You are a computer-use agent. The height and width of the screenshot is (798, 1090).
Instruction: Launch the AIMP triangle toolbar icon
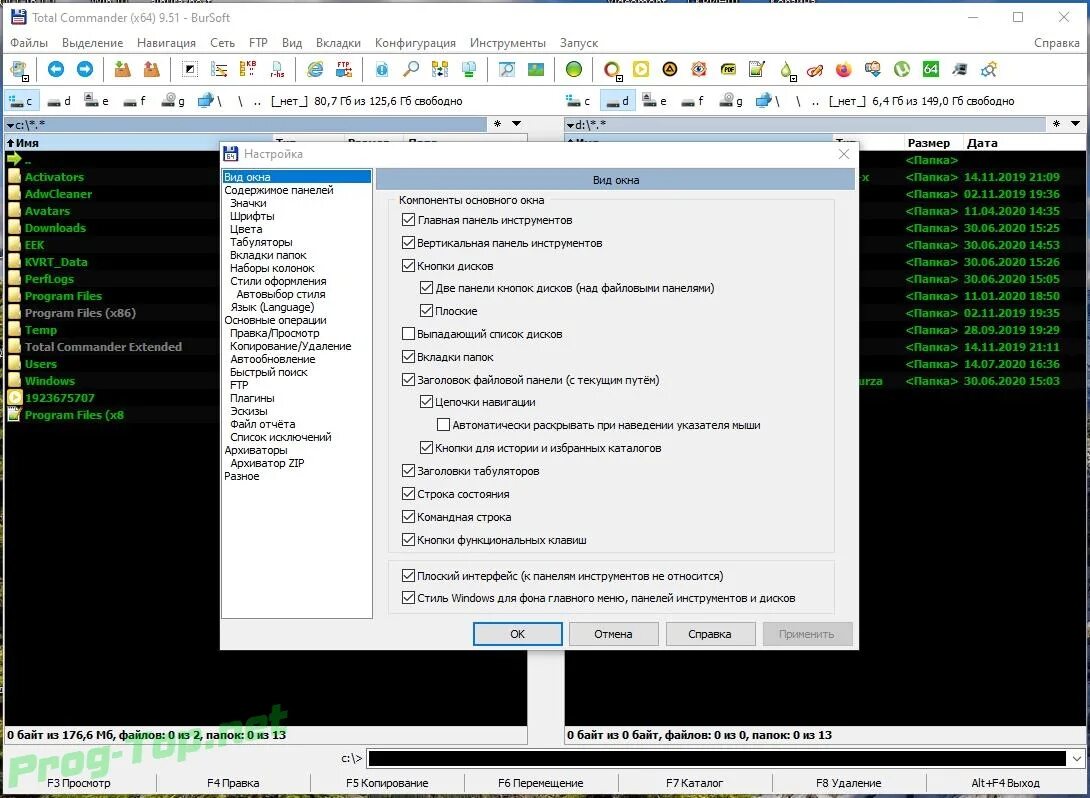click(669, 69)
